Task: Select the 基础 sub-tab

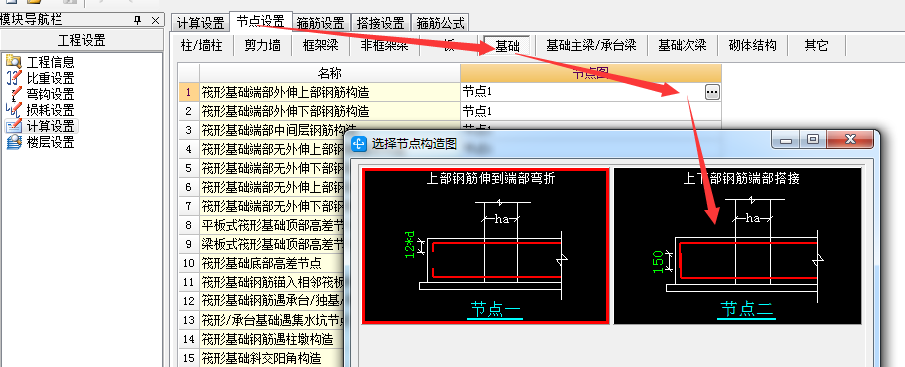Action: tap(507, 46)
